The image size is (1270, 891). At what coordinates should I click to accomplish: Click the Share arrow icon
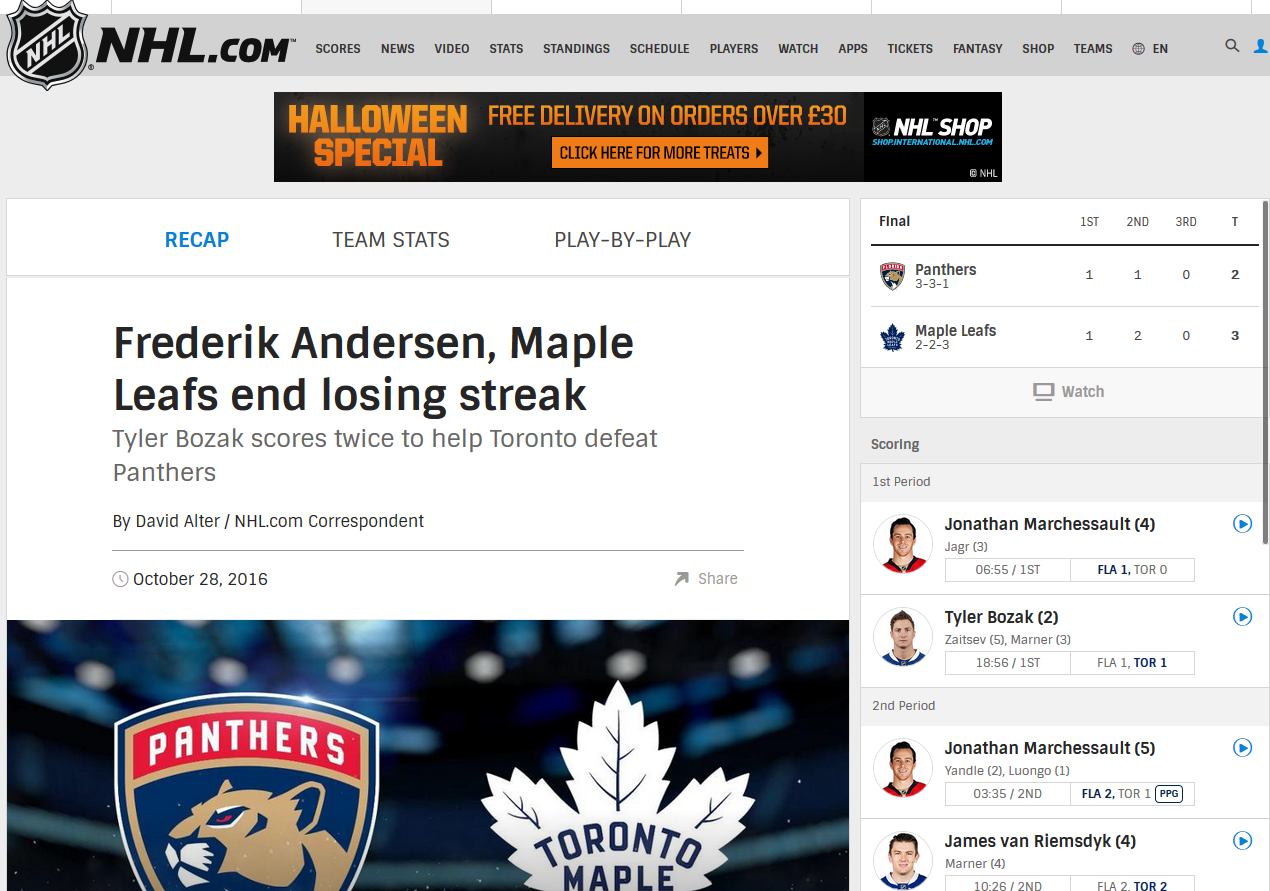[x=682, y=578]
